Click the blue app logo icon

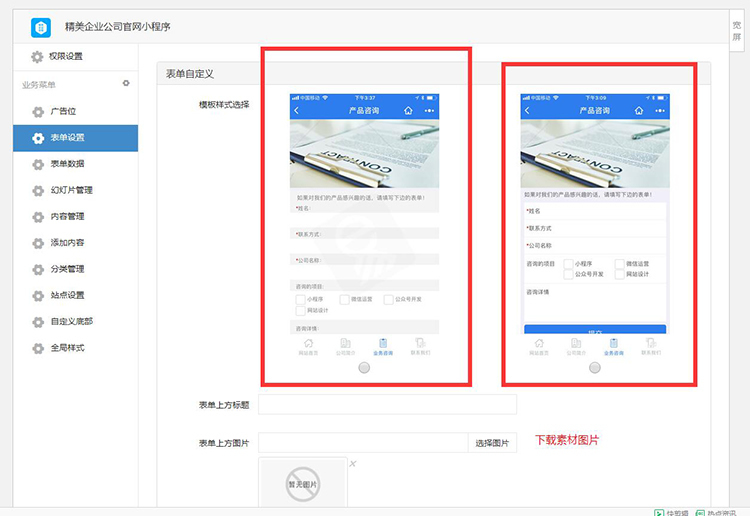pyautogui.click(x=40, y=27)
